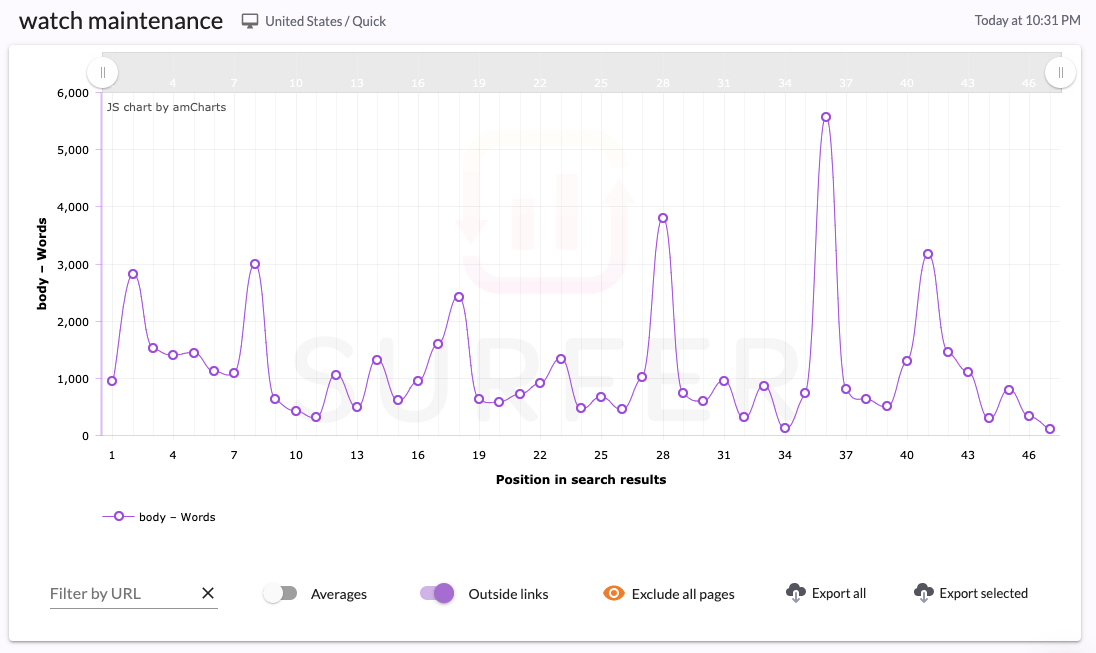The width and height of the screenshot is (1096, 653).
Task: Select the data point at position 41
Action: [x=928, y=254]
